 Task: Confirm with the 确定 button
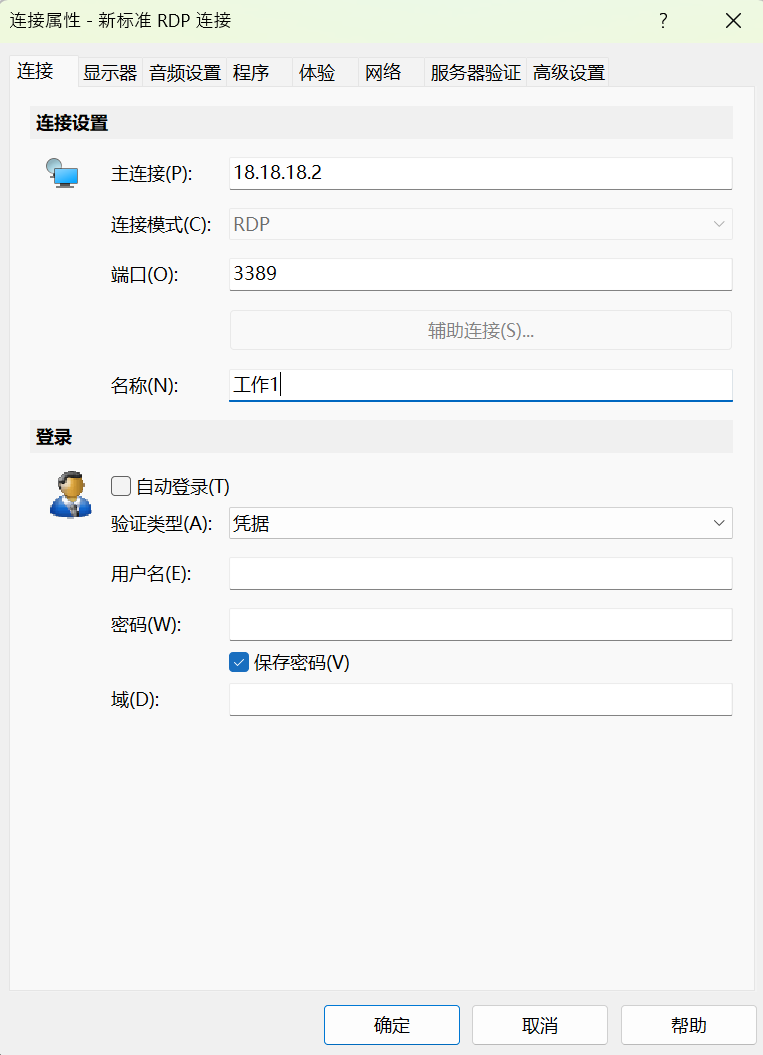click(392, 1025)
